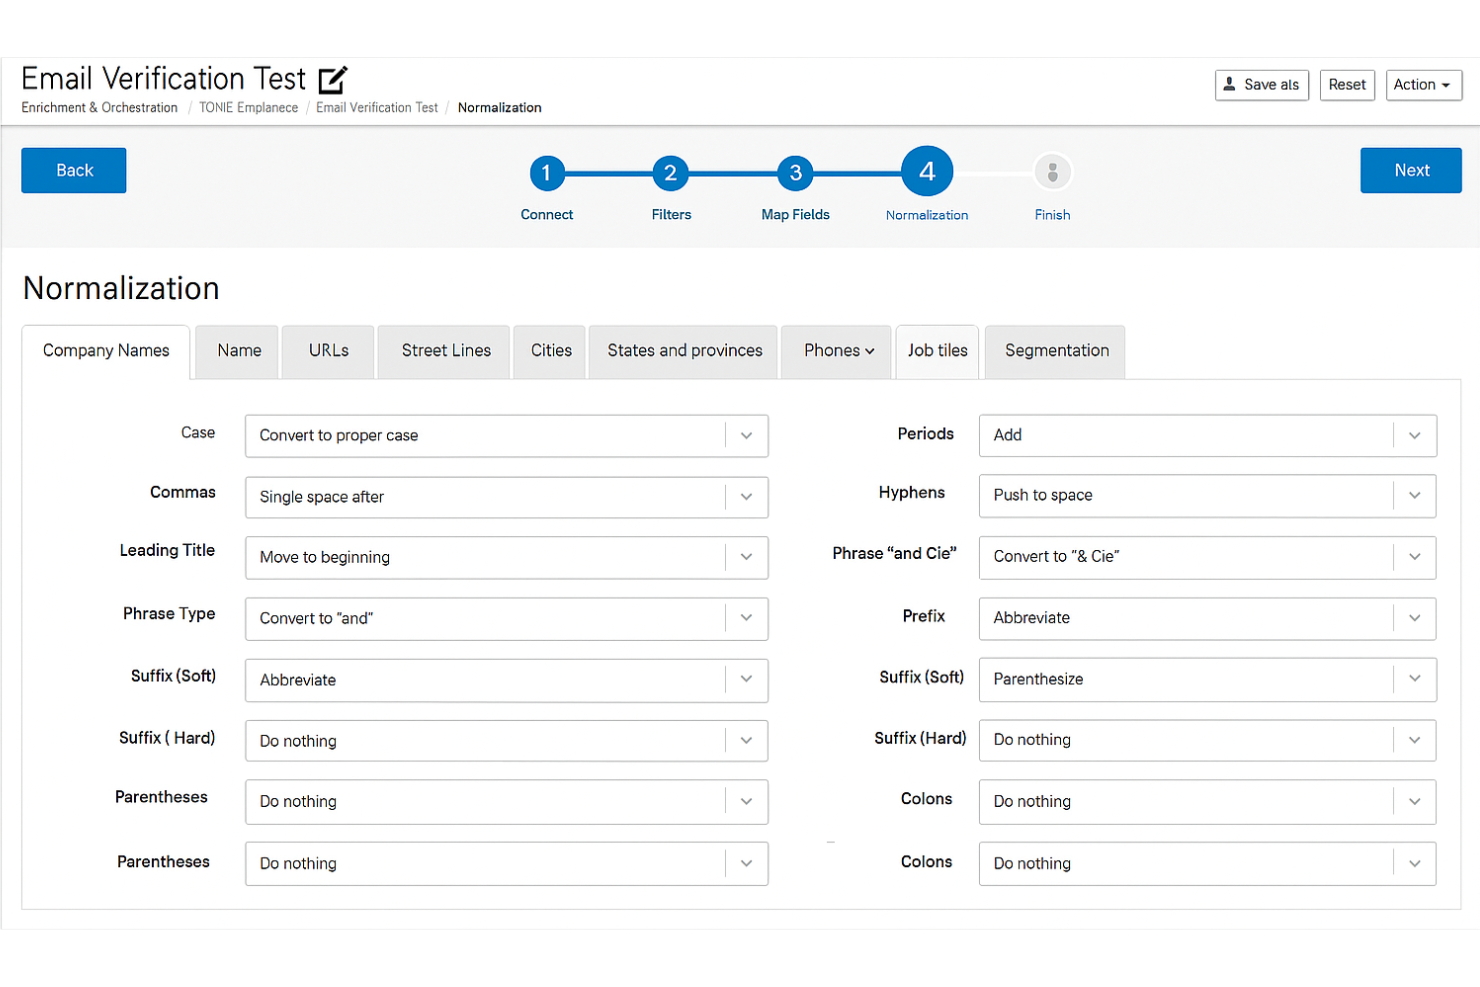
Task: Open the Action dropdown menu
Action: click(1422, 85)
